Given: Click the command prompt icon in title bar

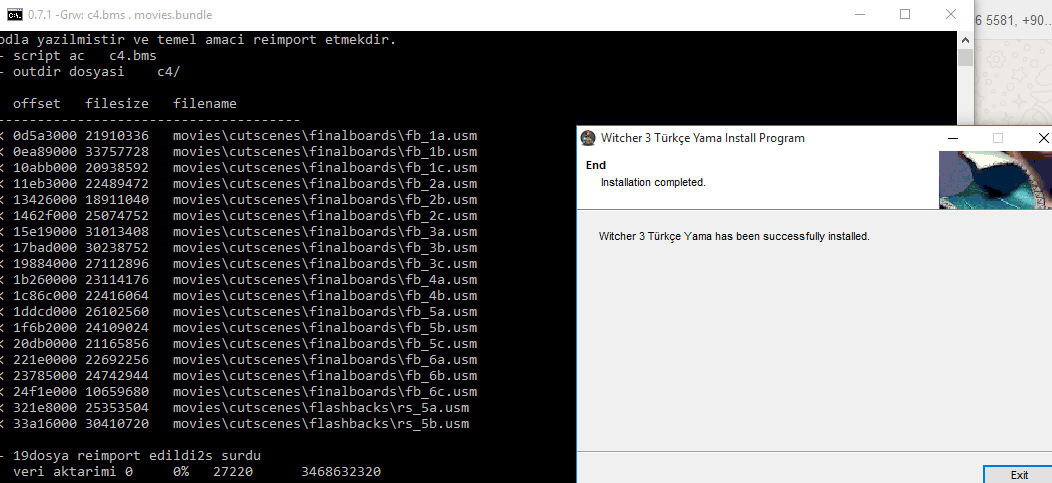Looking at the screenshot, I should point(14,15).
